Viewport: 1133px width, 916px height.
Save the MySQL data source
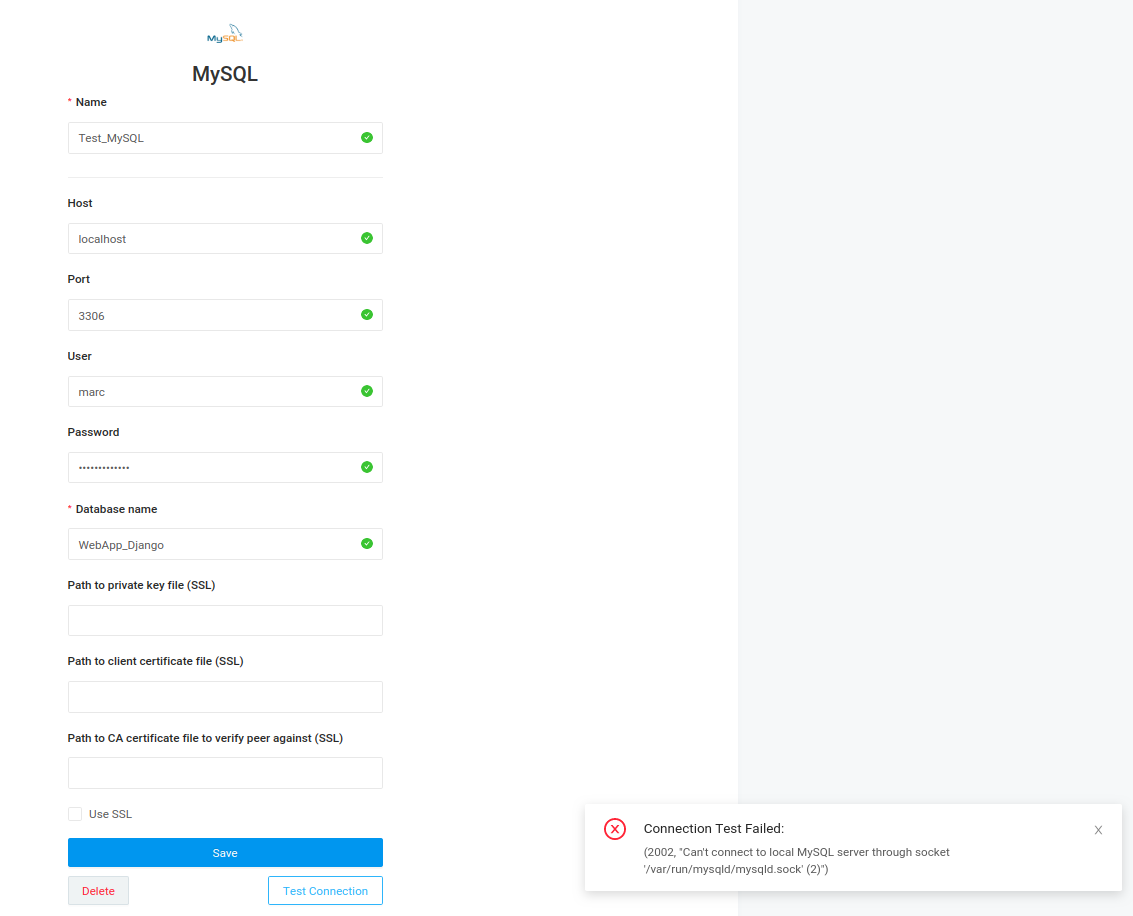[225, 852]
